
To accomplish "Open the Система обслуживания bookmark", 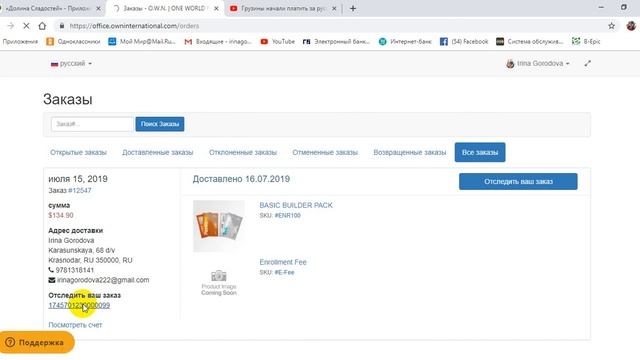I will [529, 42].
